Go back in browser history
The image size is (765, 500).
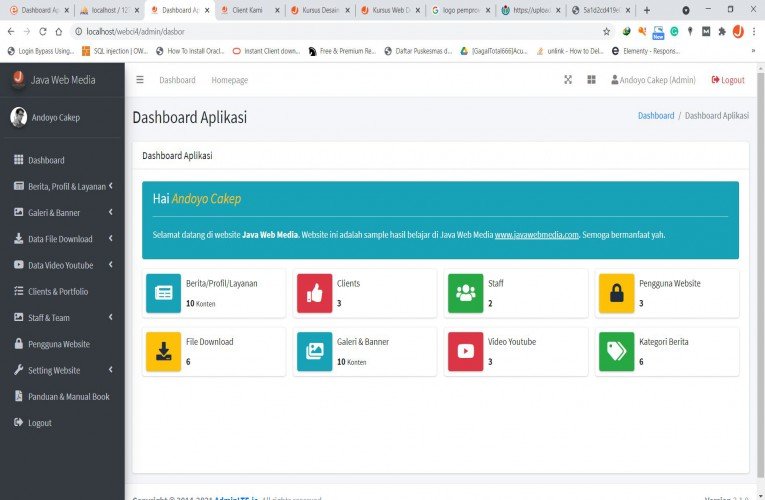coord(11,32)
